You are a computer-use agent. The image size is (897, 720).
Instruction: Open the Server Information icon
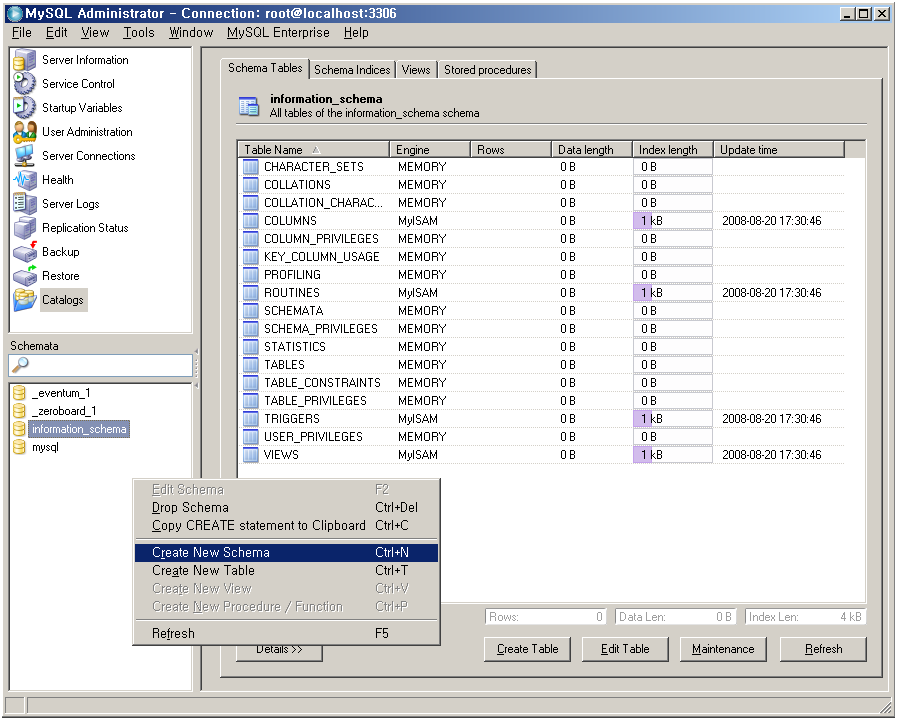25,60
